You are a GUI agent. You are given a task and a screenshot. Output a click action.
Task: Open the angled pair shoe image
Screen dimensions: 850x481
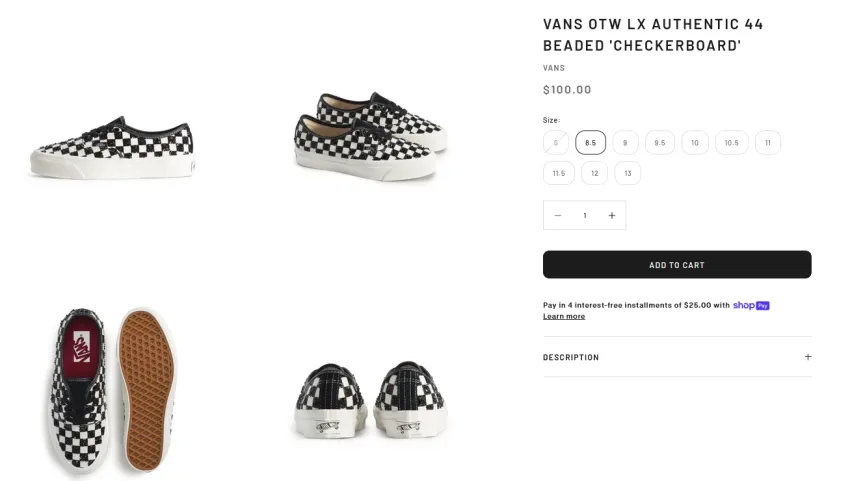[371, 136]
